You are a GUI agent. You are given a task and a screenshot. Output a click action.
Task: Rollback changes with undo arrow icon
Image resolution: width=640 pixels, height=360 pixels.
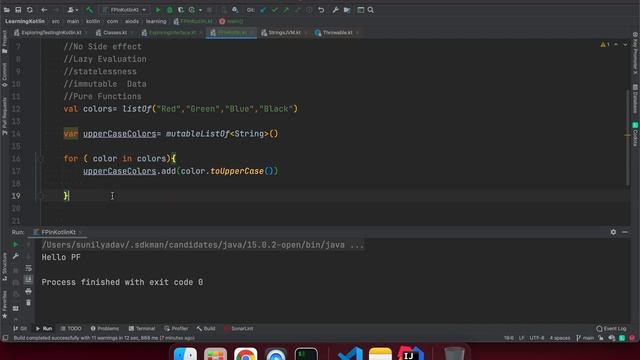pyautogui.click(x=321, y=10)
